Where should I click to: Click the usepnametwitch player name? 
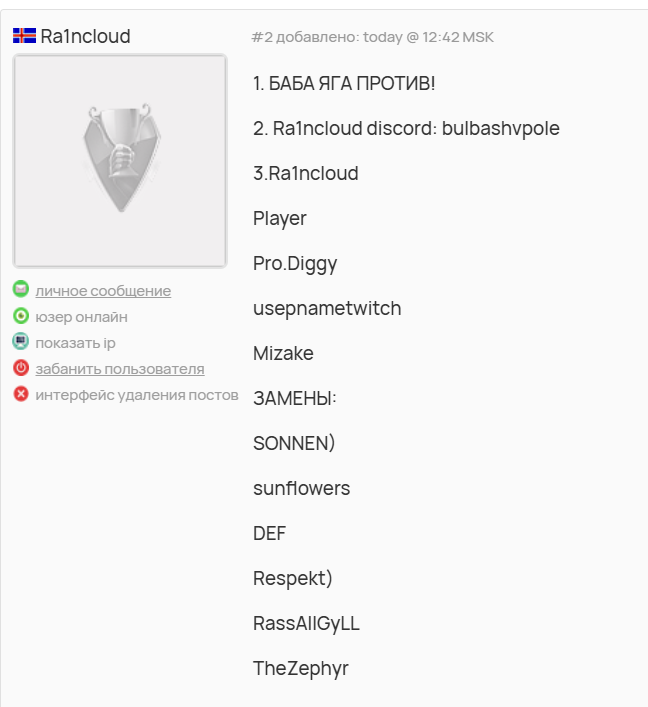[327, 309]
